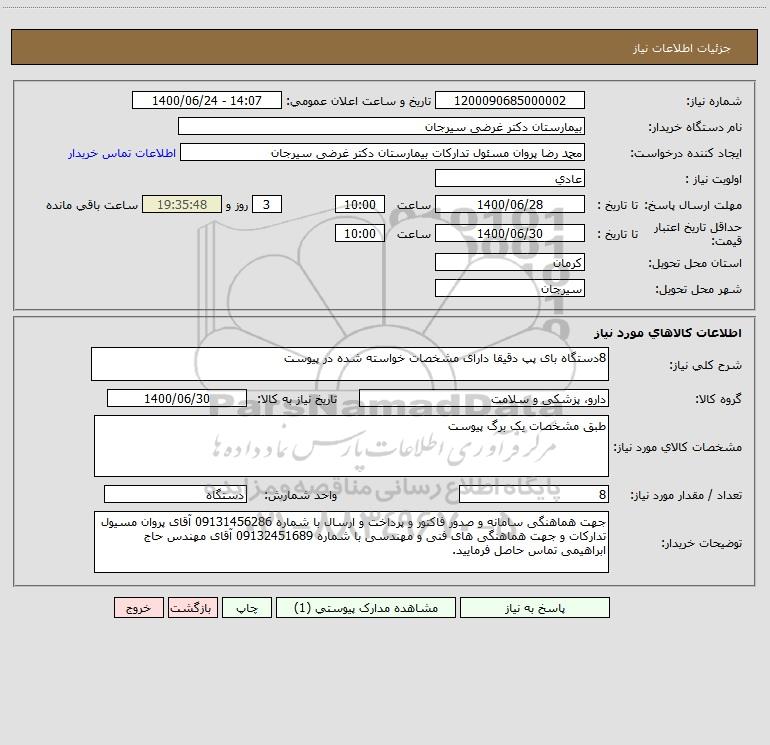The height and width of the screenshot is (745, 770).
Task: Click the اطلاعات کالاهای مورد نیاز section heading
Action: point(668,333)
